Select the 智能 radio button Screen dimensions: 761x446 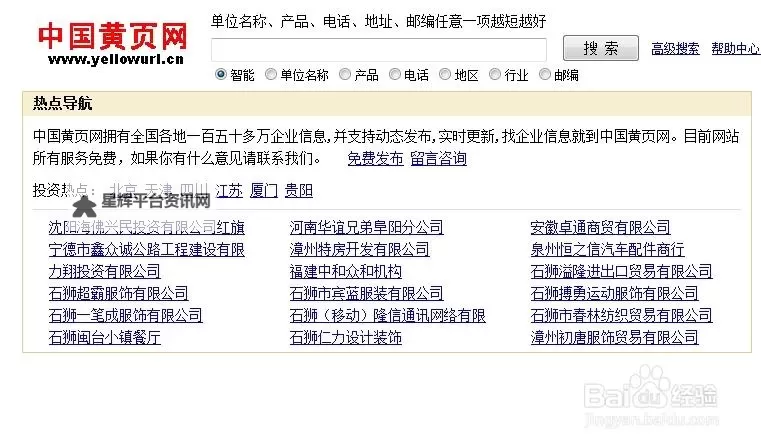(221, 74)
